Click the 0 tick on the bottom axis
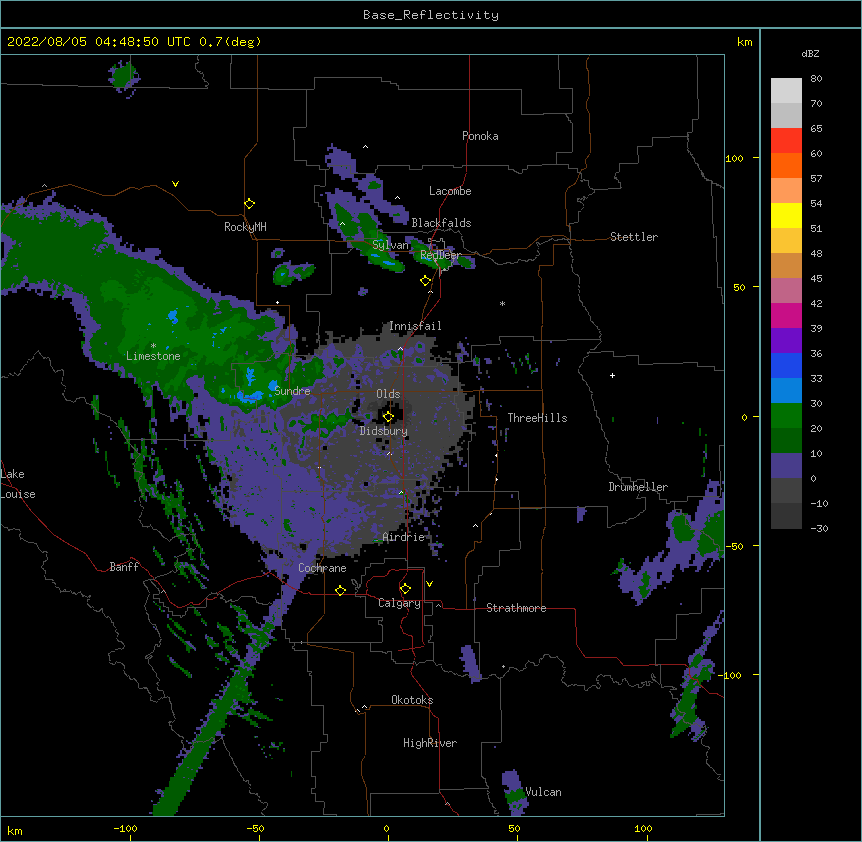Image resolution: width=862 pixels, height=842 pixels. [386, 828]
